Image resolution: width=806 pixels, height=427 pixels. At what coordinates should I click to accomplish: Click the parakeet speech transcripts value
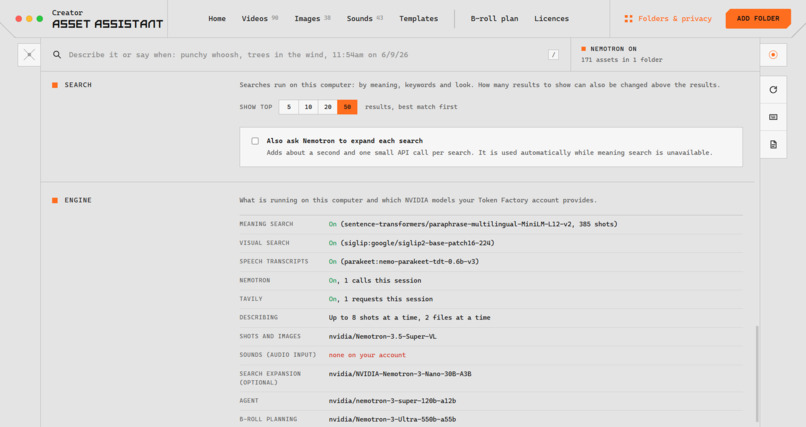point(409,262)
